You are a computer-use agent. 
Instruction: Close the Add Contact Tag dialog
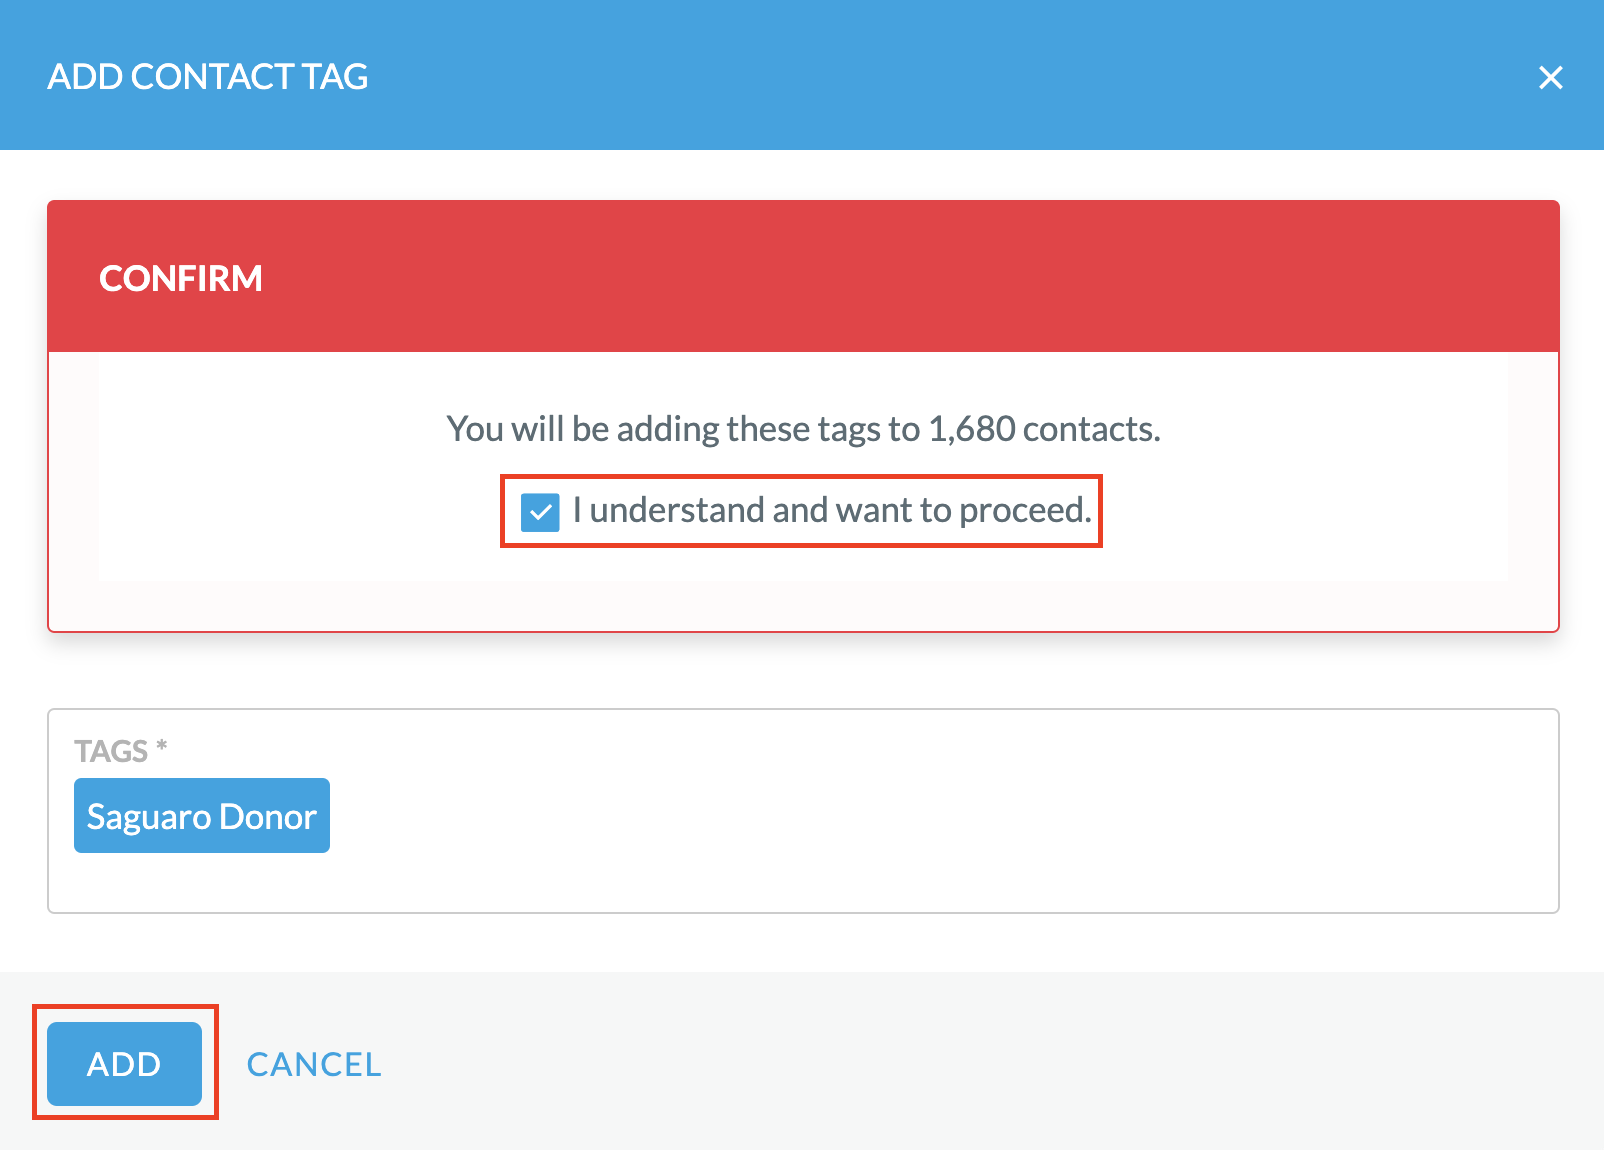pyautogui.click(x=1550, y=77)
